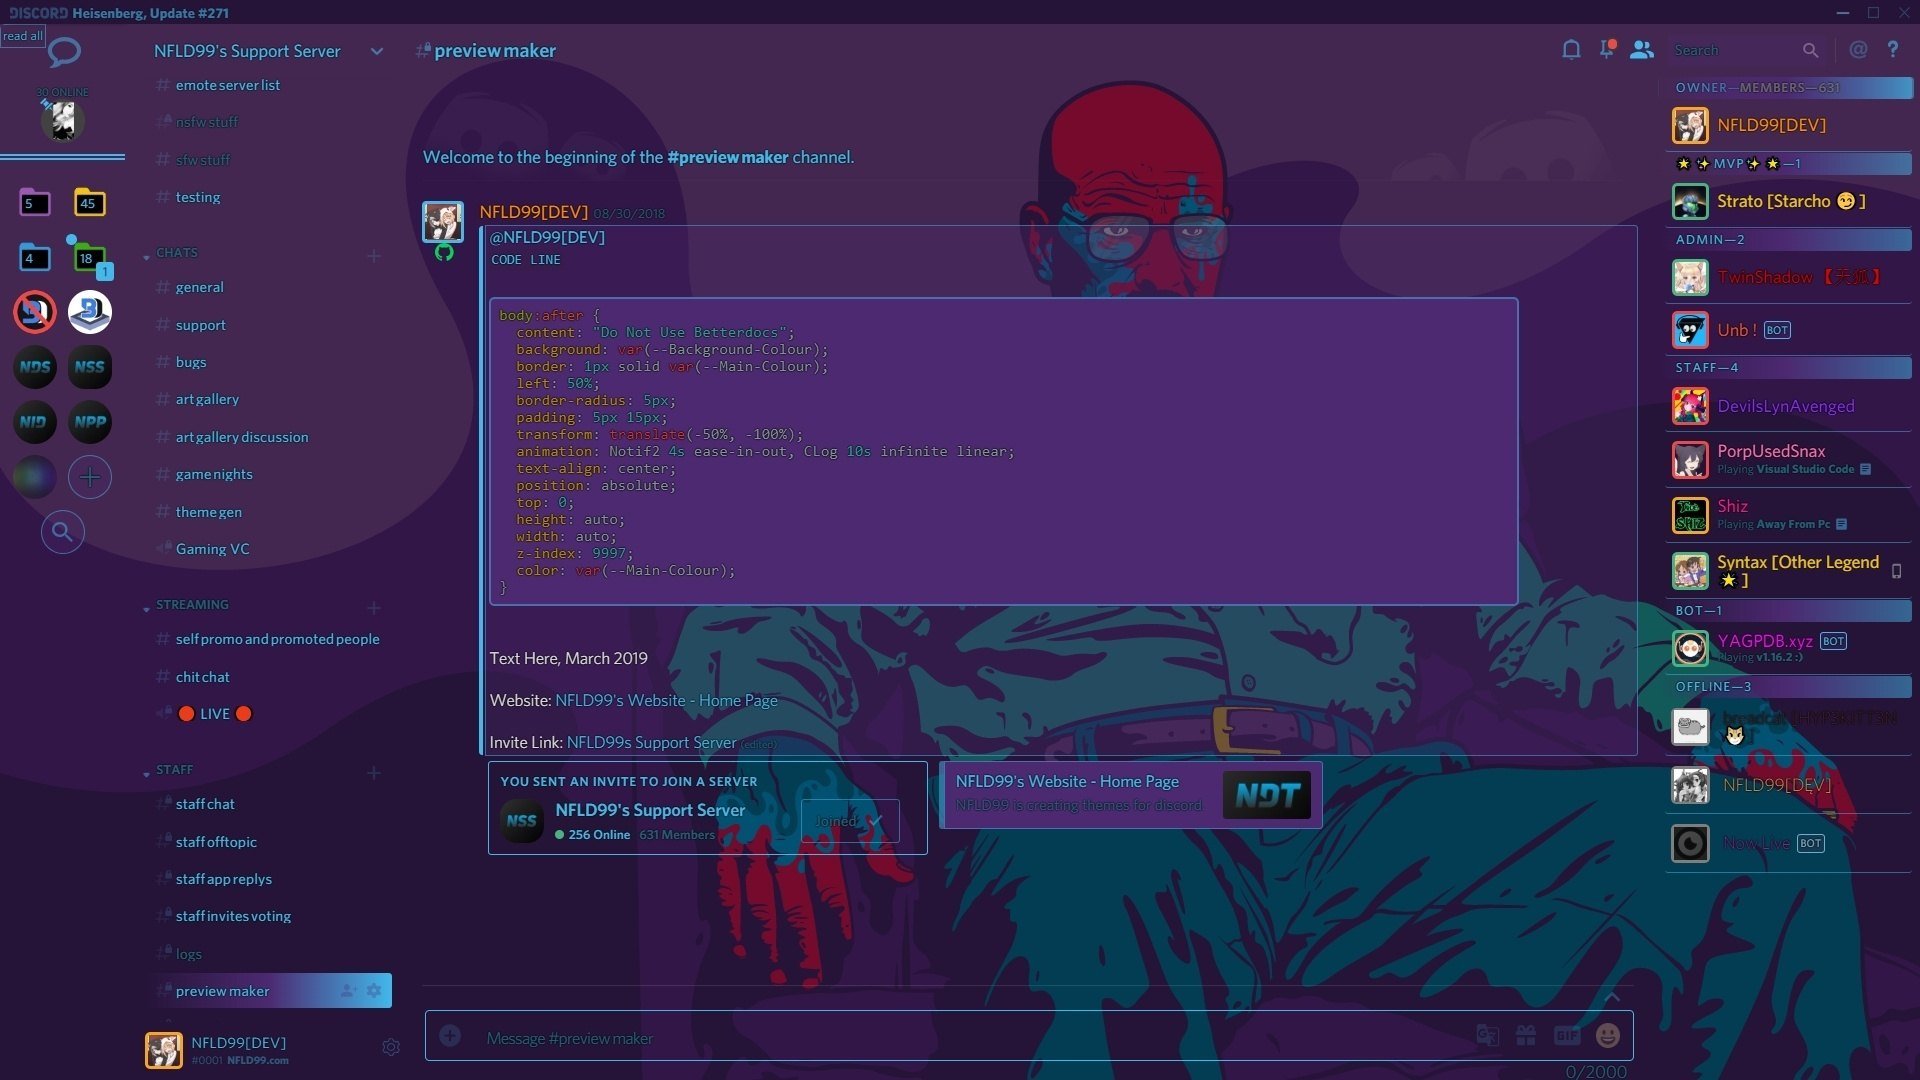Add a channel to the STREAMING category
This screenshot has width=1920, height=1080.
(374, 608)
